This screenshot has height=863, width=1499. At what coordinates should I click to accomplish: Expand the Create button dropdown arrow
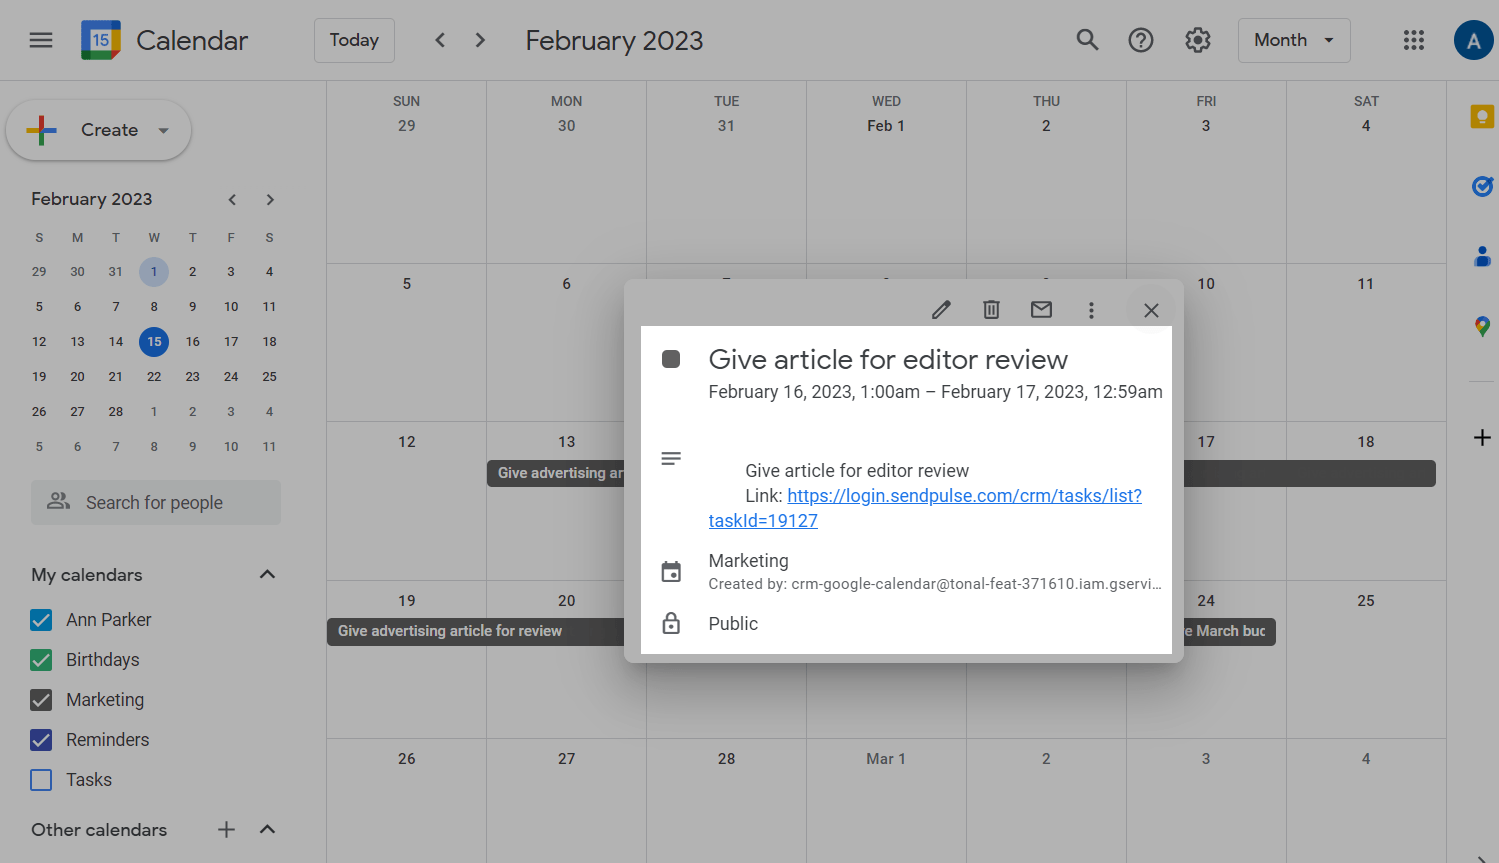164,130
